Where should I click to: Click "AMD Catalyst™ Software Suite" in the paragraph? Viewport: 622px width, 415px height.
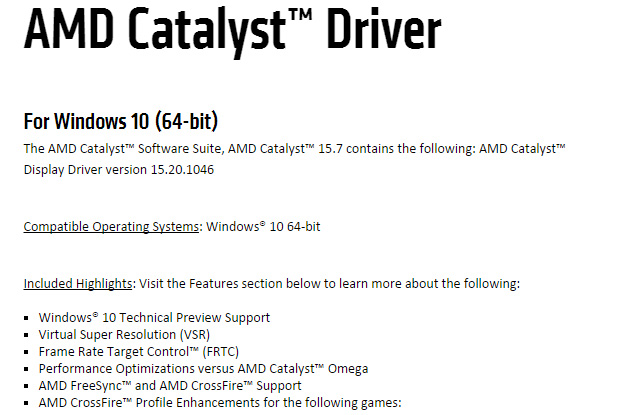tap(130, 149)
